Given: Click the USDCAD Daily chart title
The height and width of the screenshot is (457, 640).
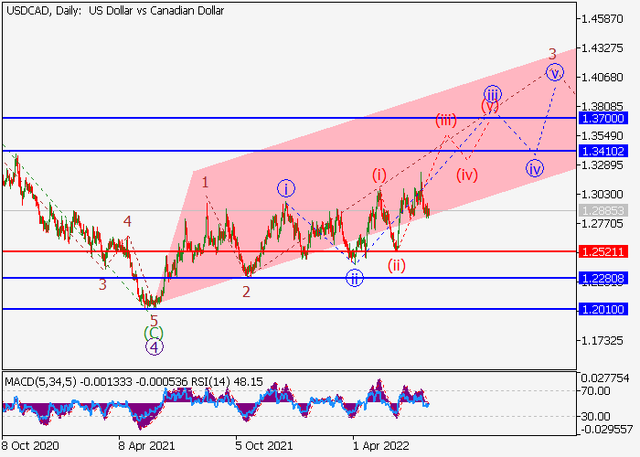Looking at the screenshot, I should coord(115,11).
